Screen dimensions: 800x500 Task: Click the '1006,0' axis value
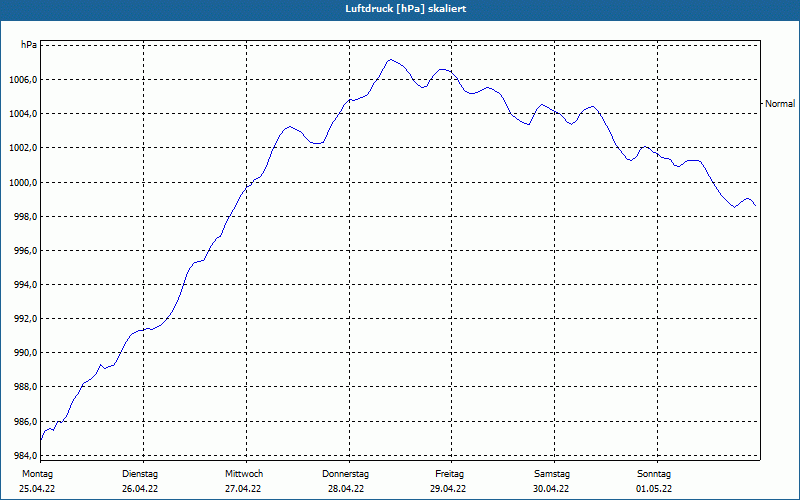(24, 80)
